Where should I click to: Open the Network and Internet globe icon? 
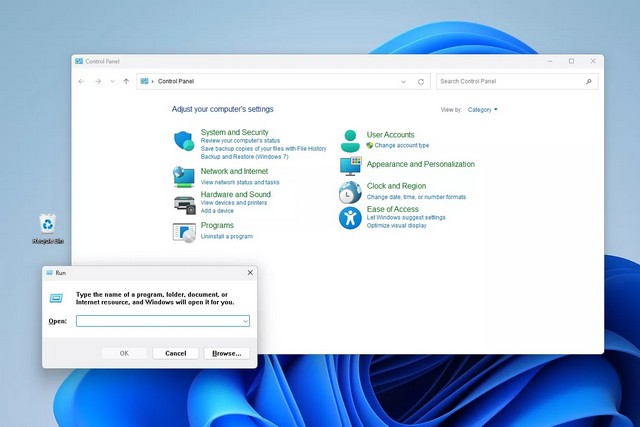pyautogui.click(x=184, y=177)
